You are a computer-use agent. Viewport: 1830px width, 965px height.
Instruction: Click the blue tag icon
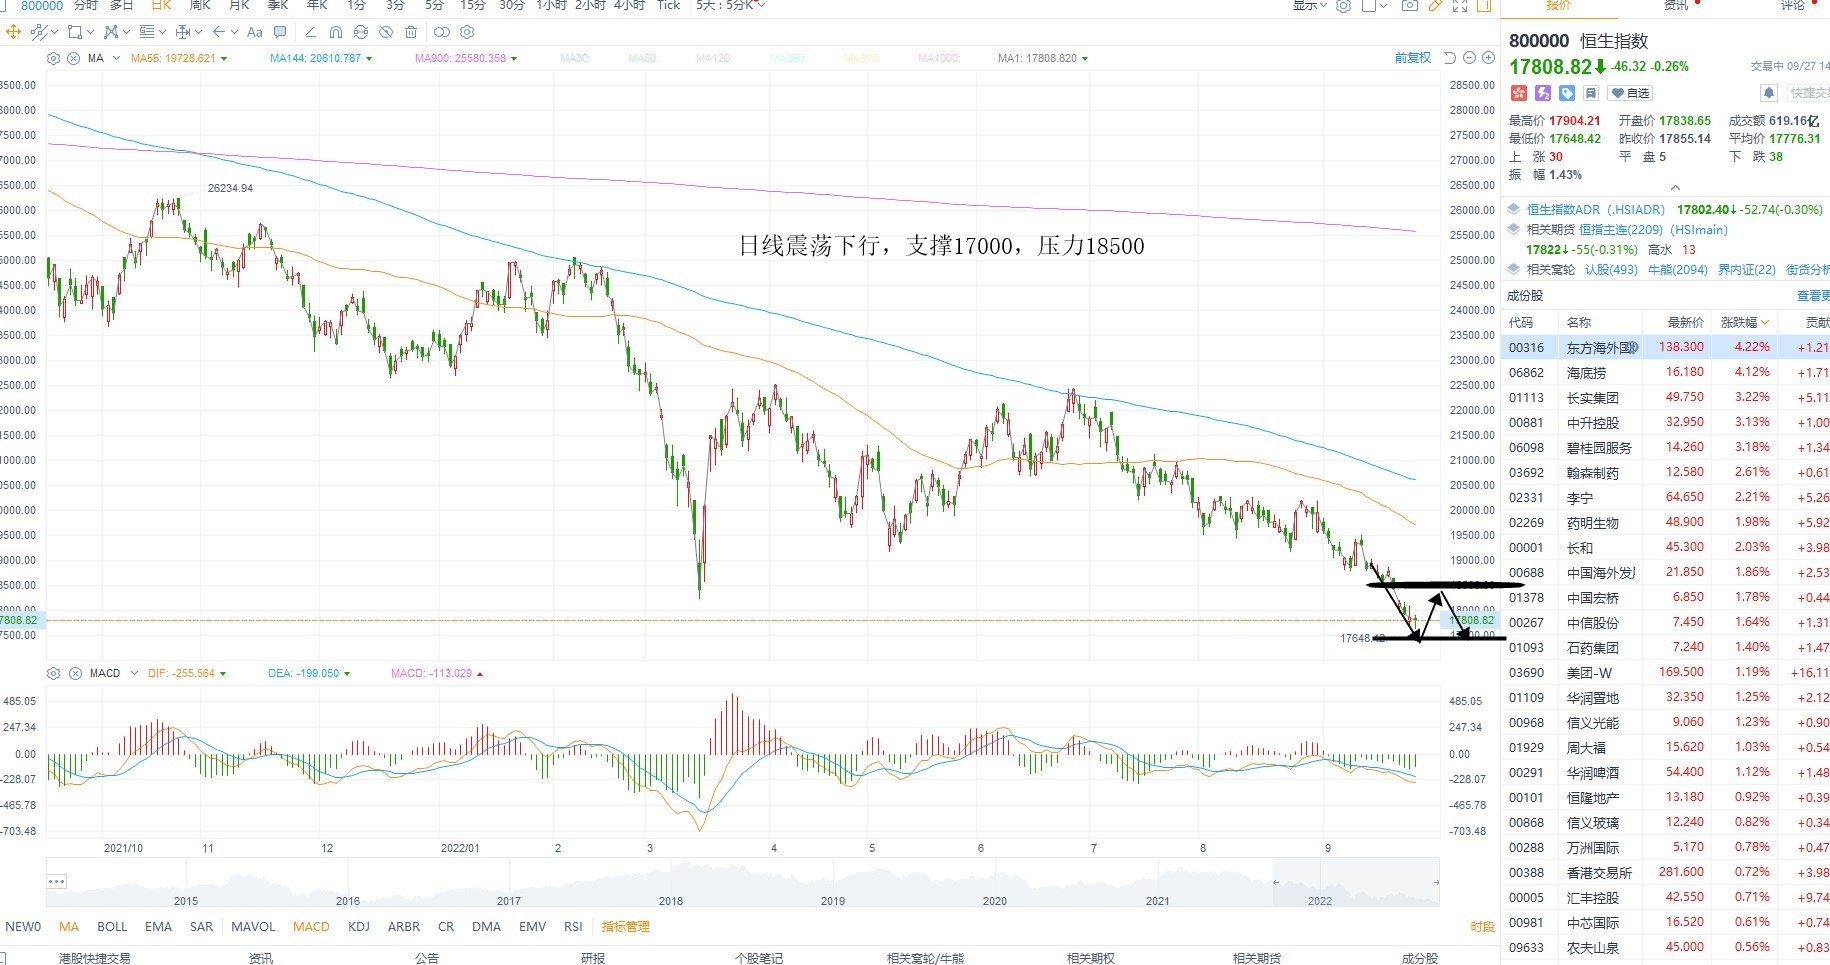click(1567, 93)
